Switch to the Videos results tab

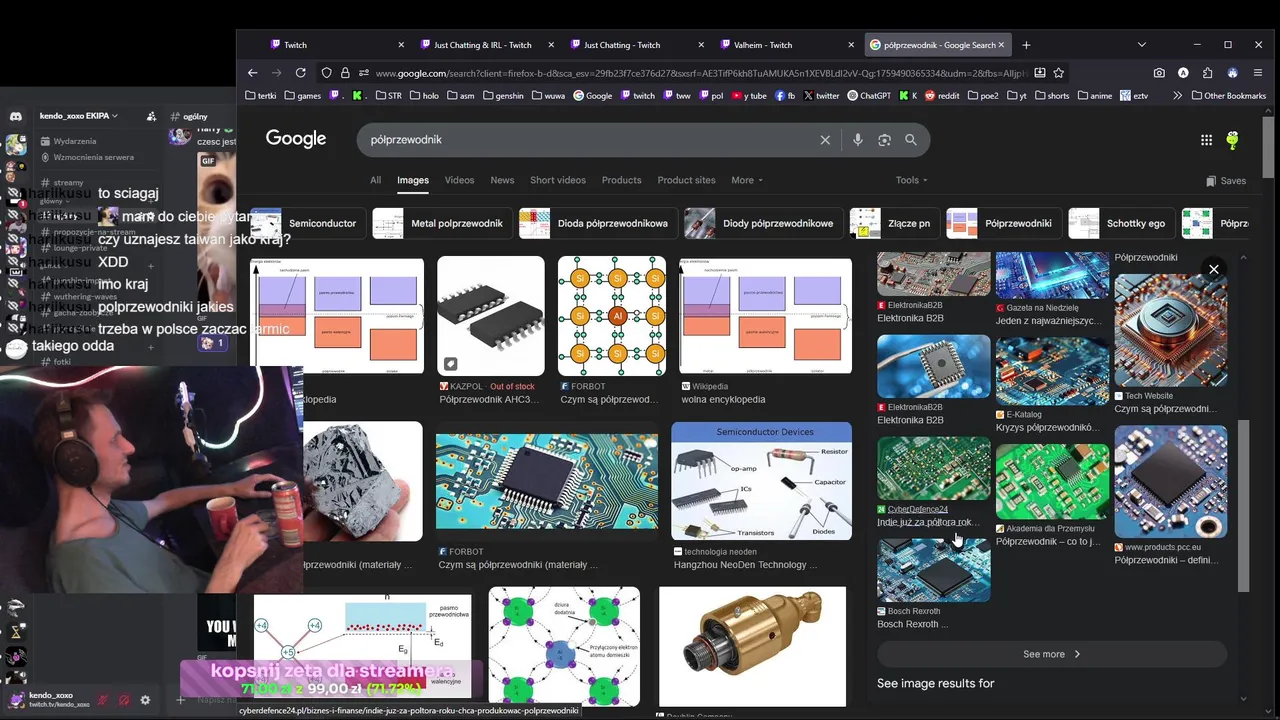point(459,180)
